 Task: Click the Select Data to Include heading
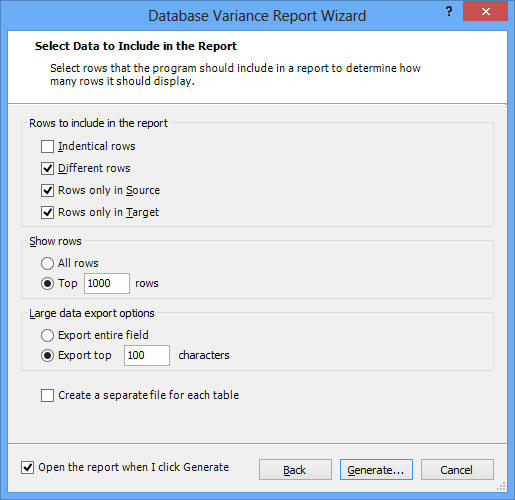(136, 46)
